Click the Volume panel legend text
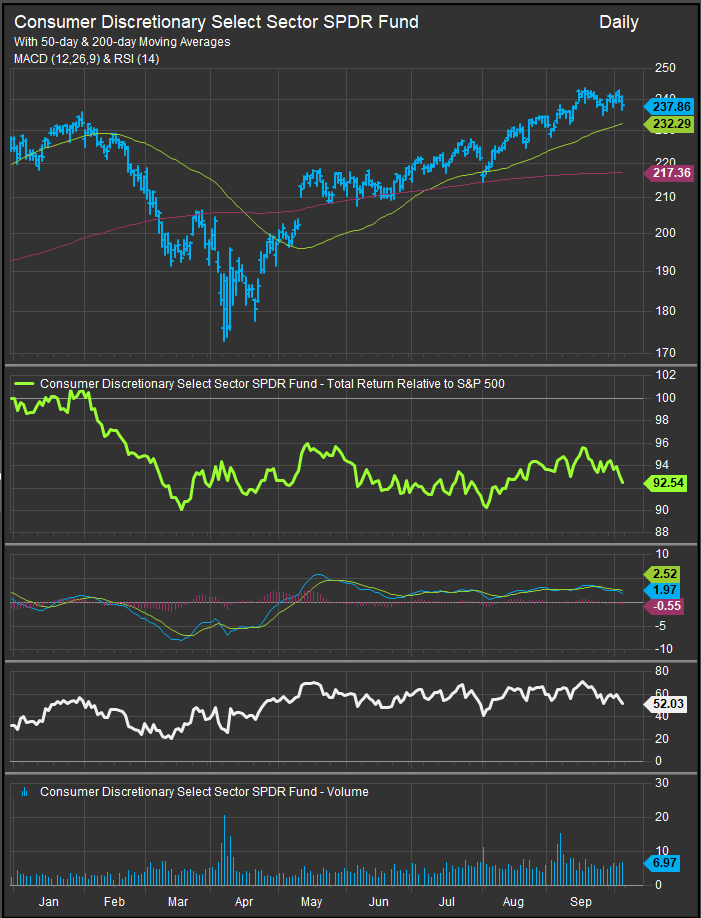Viewport: 701px width, 918px height. (204, 792)
